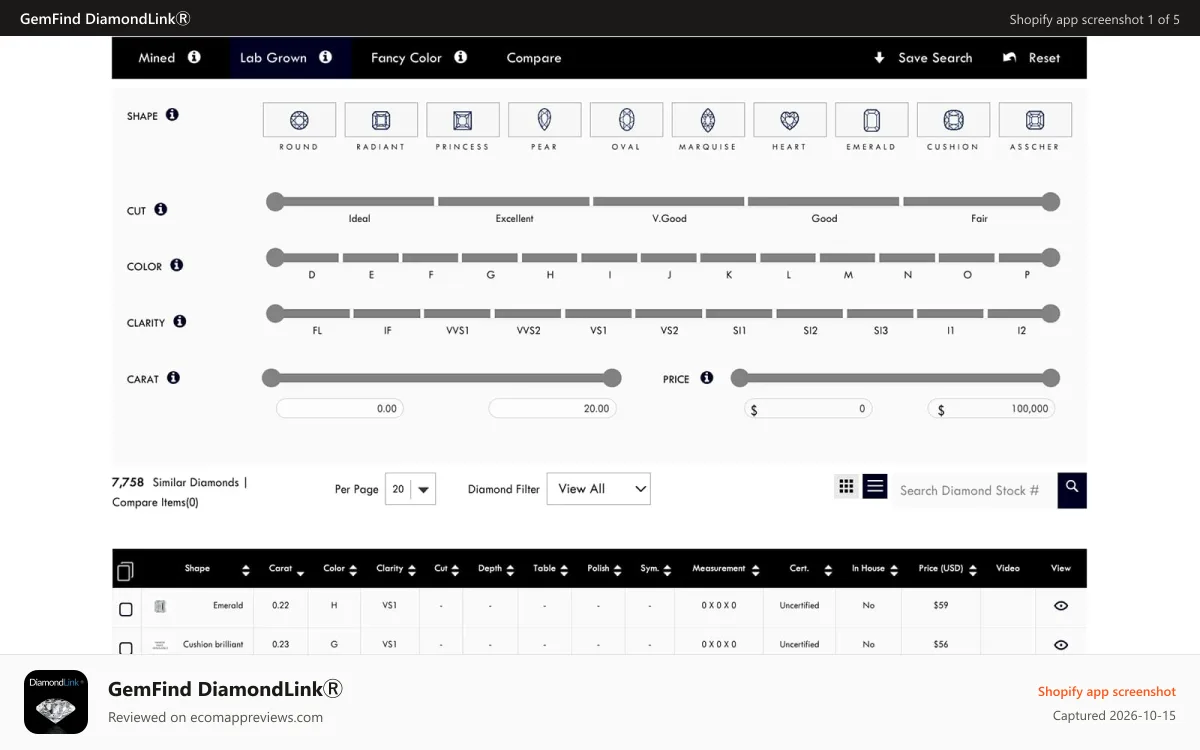
Task: Click the compare-all icon in table header
Action: [x=125, y=571]
